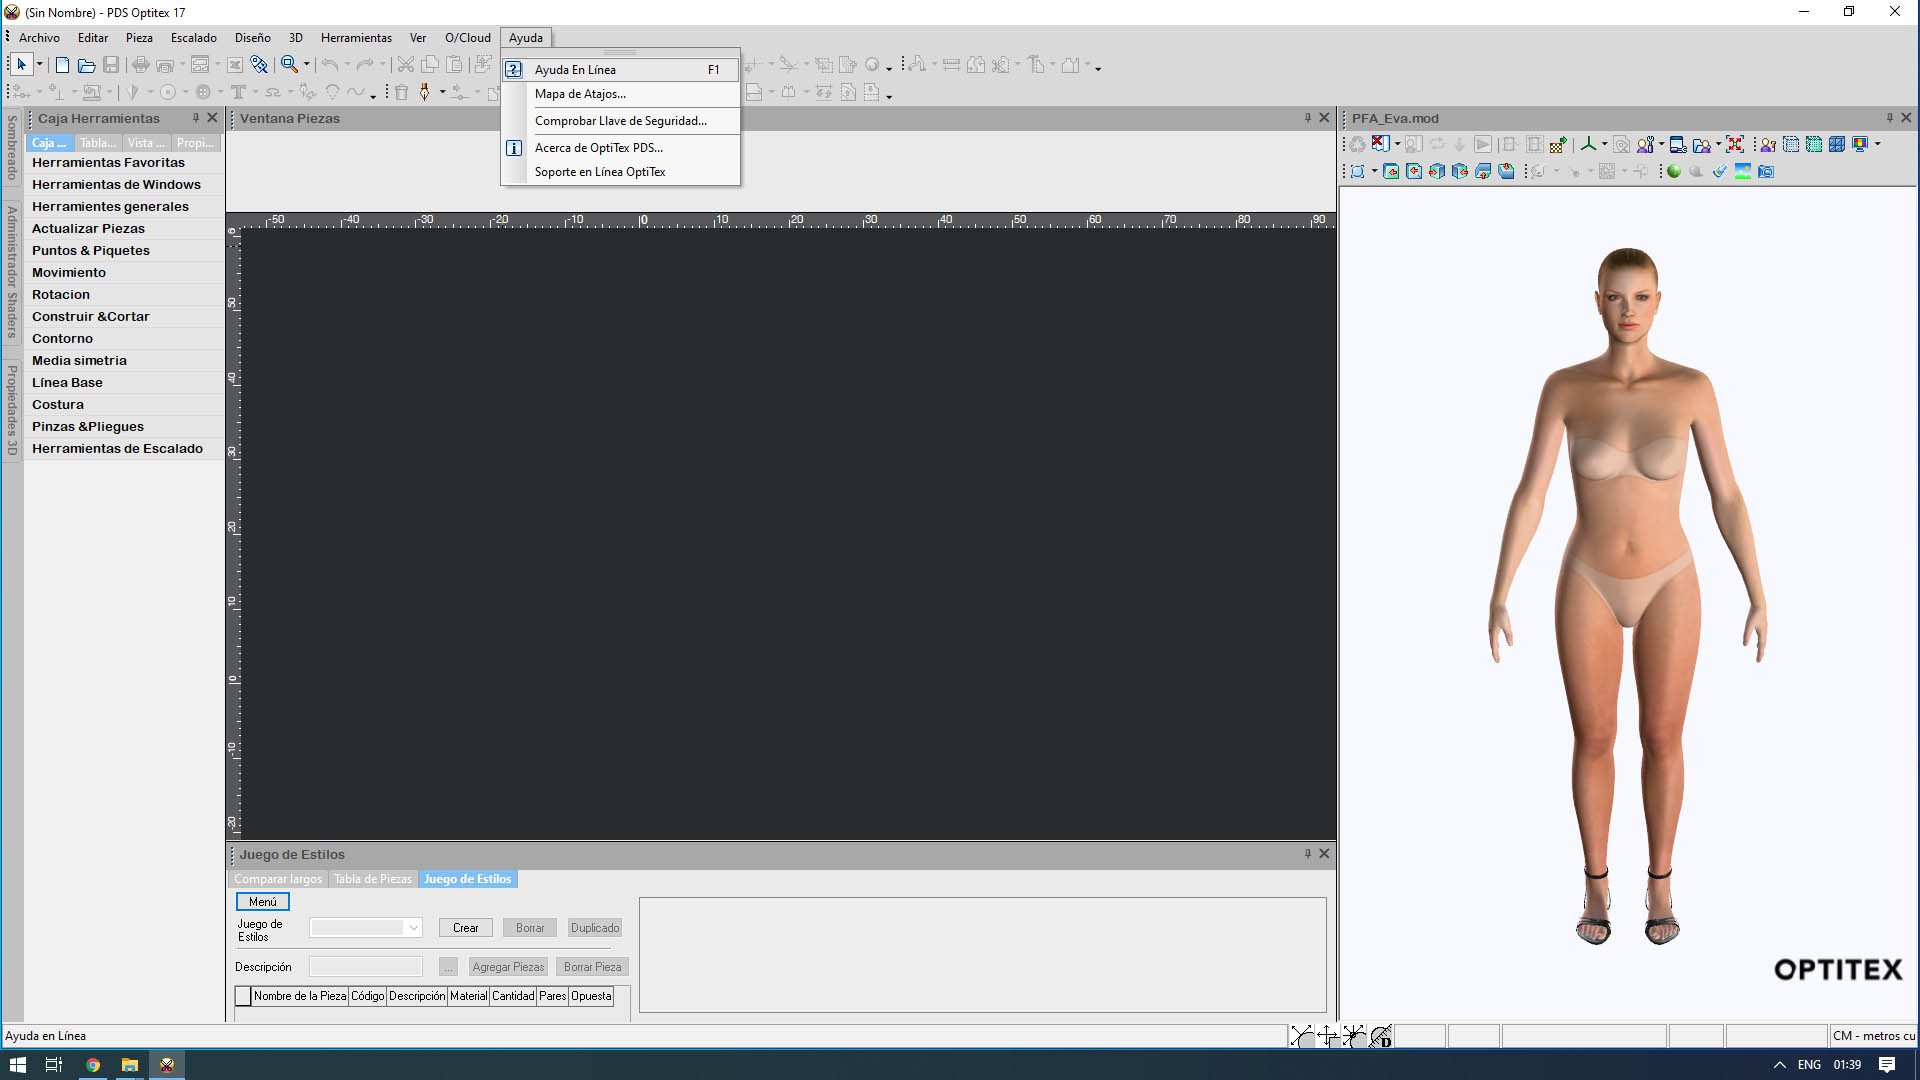
Task: Toggle pin on Caja Herramientas panel
Action: point(196,118)
